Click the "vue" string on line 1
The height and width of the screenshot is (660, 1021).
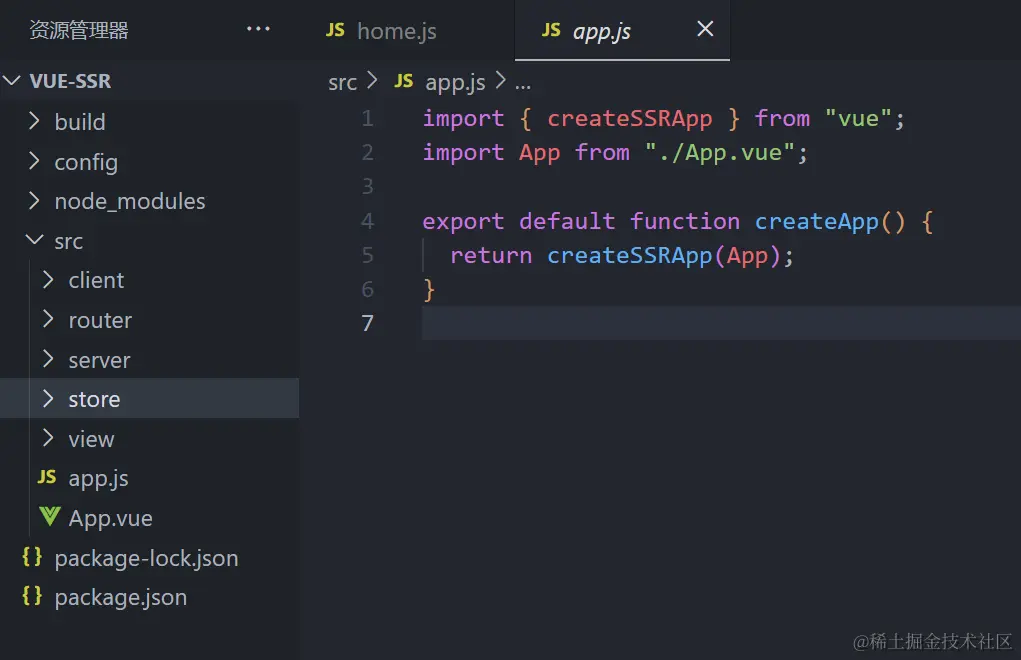click(858, 118)
